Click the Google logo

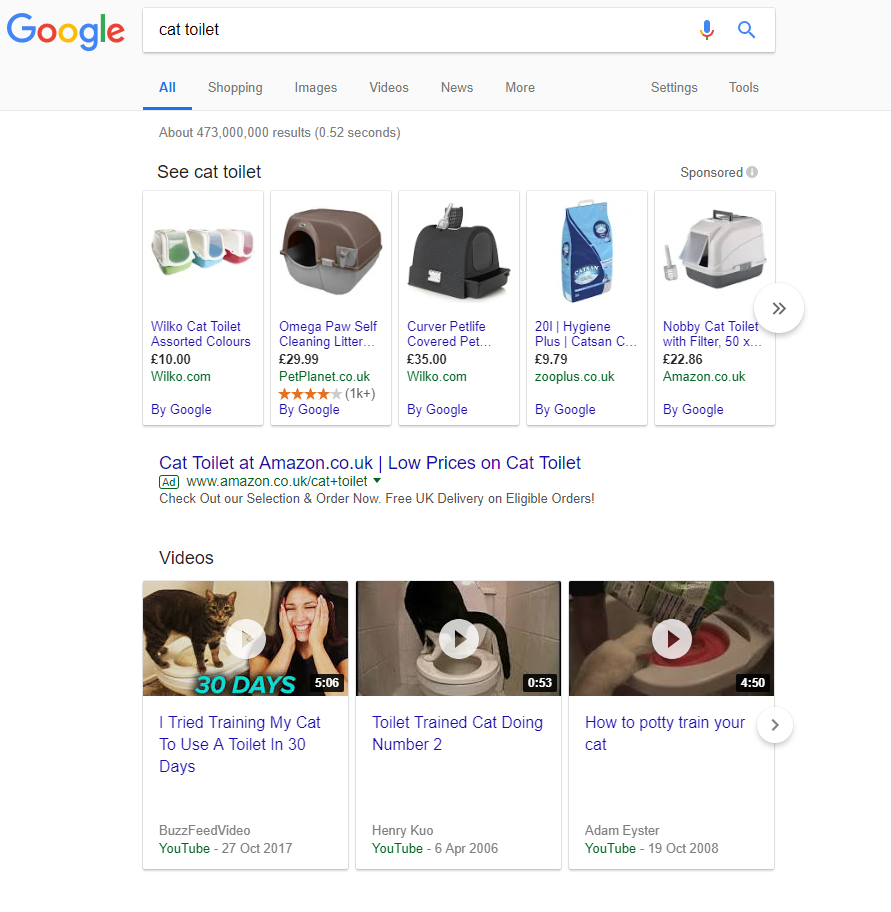click(65, 32)
